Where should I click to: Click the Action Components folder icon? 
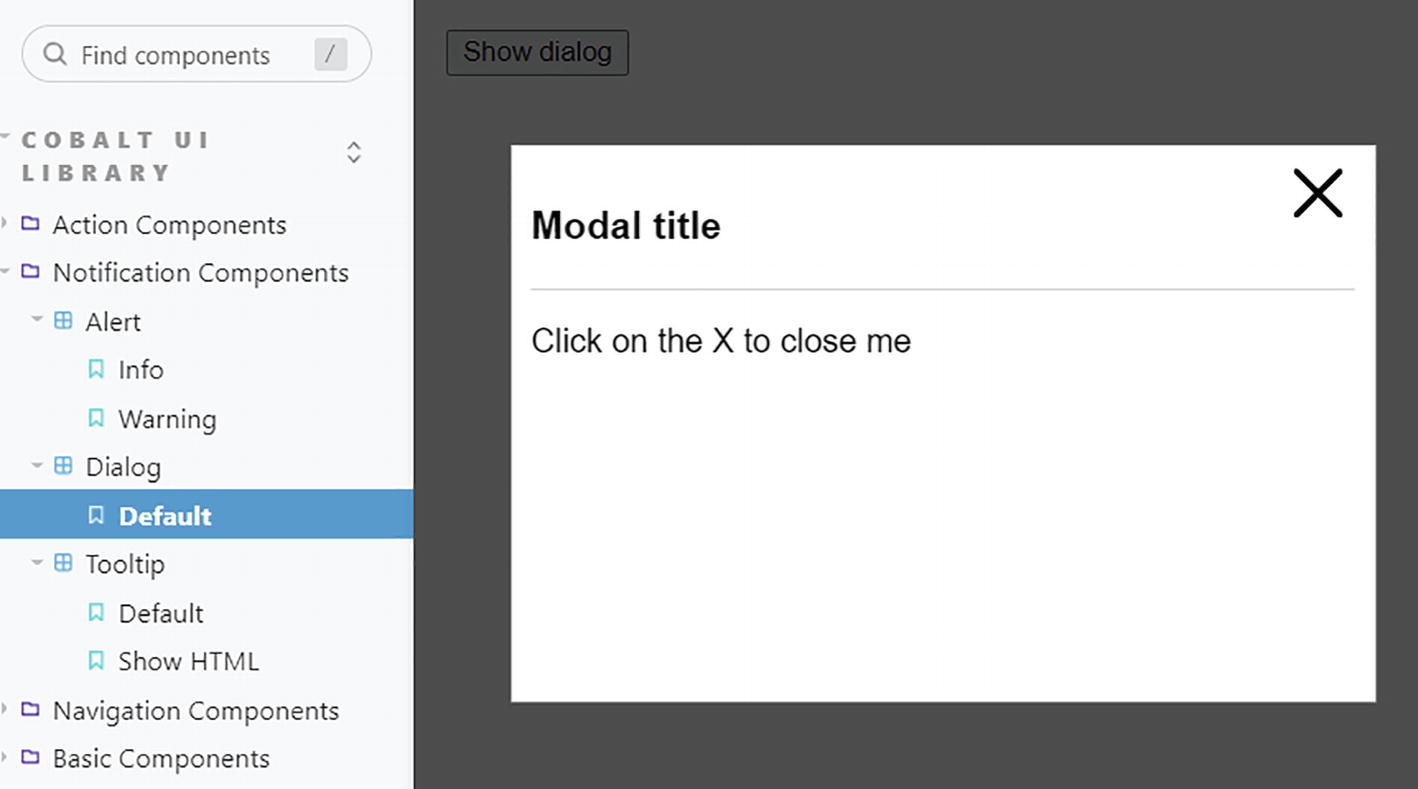pos(31,223)
